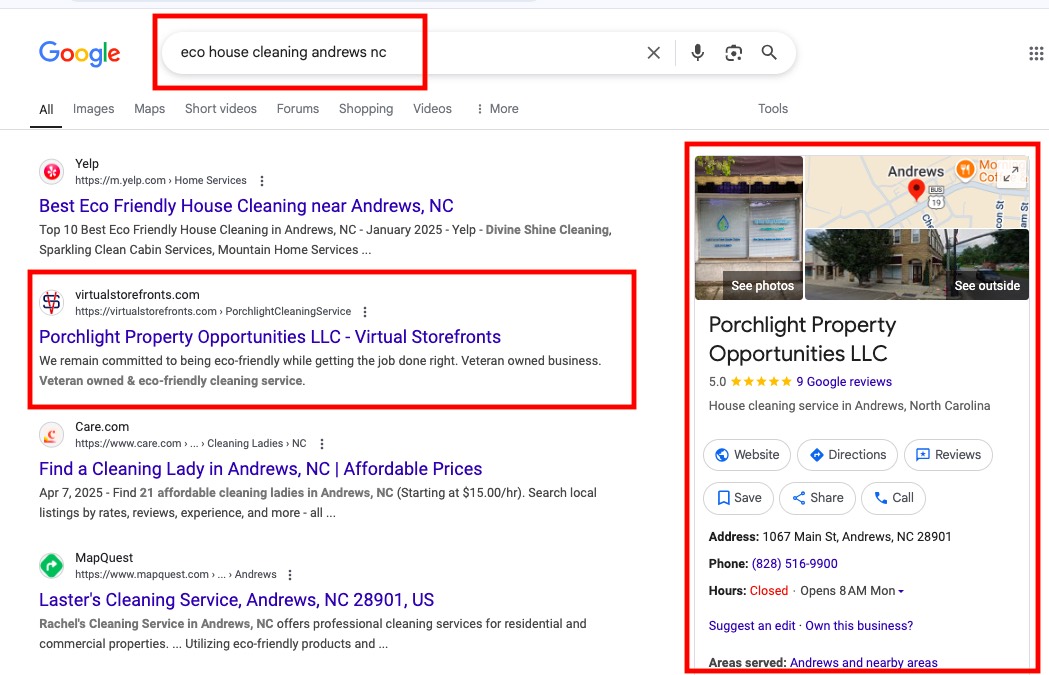Click the mapquest.com Andrews URL breadcrumb
Image resolution: width=1049 pixels, height=675 pixels.
(175, 575)
